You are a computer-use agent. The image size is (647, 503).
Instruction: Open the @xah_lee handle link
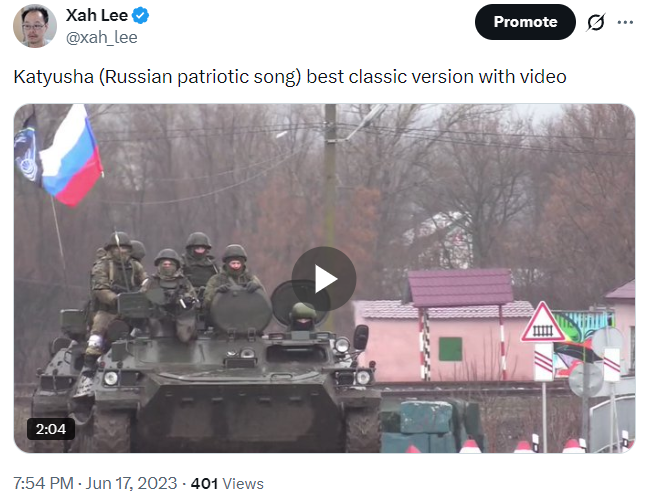[102, 38]
